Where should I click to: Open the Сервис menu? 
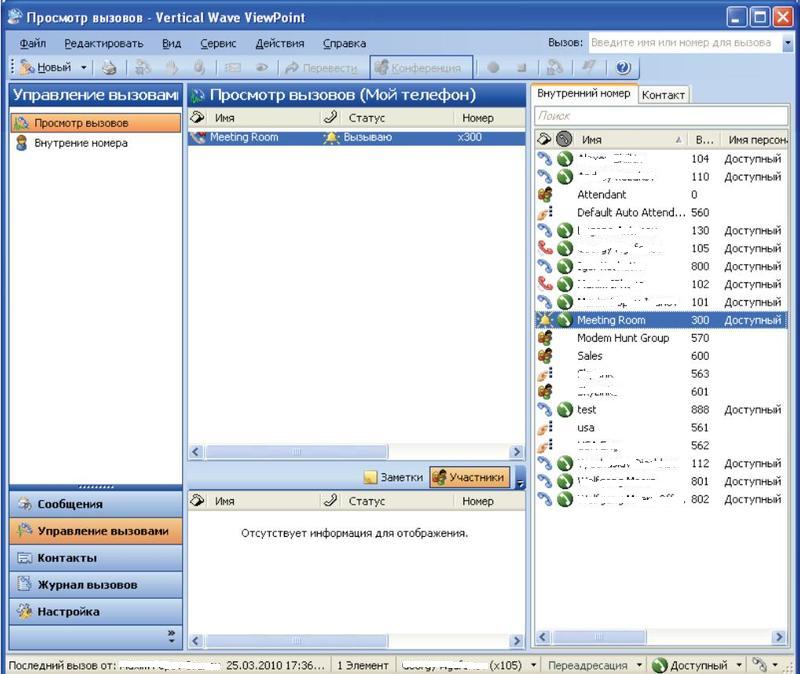point(218,44)
